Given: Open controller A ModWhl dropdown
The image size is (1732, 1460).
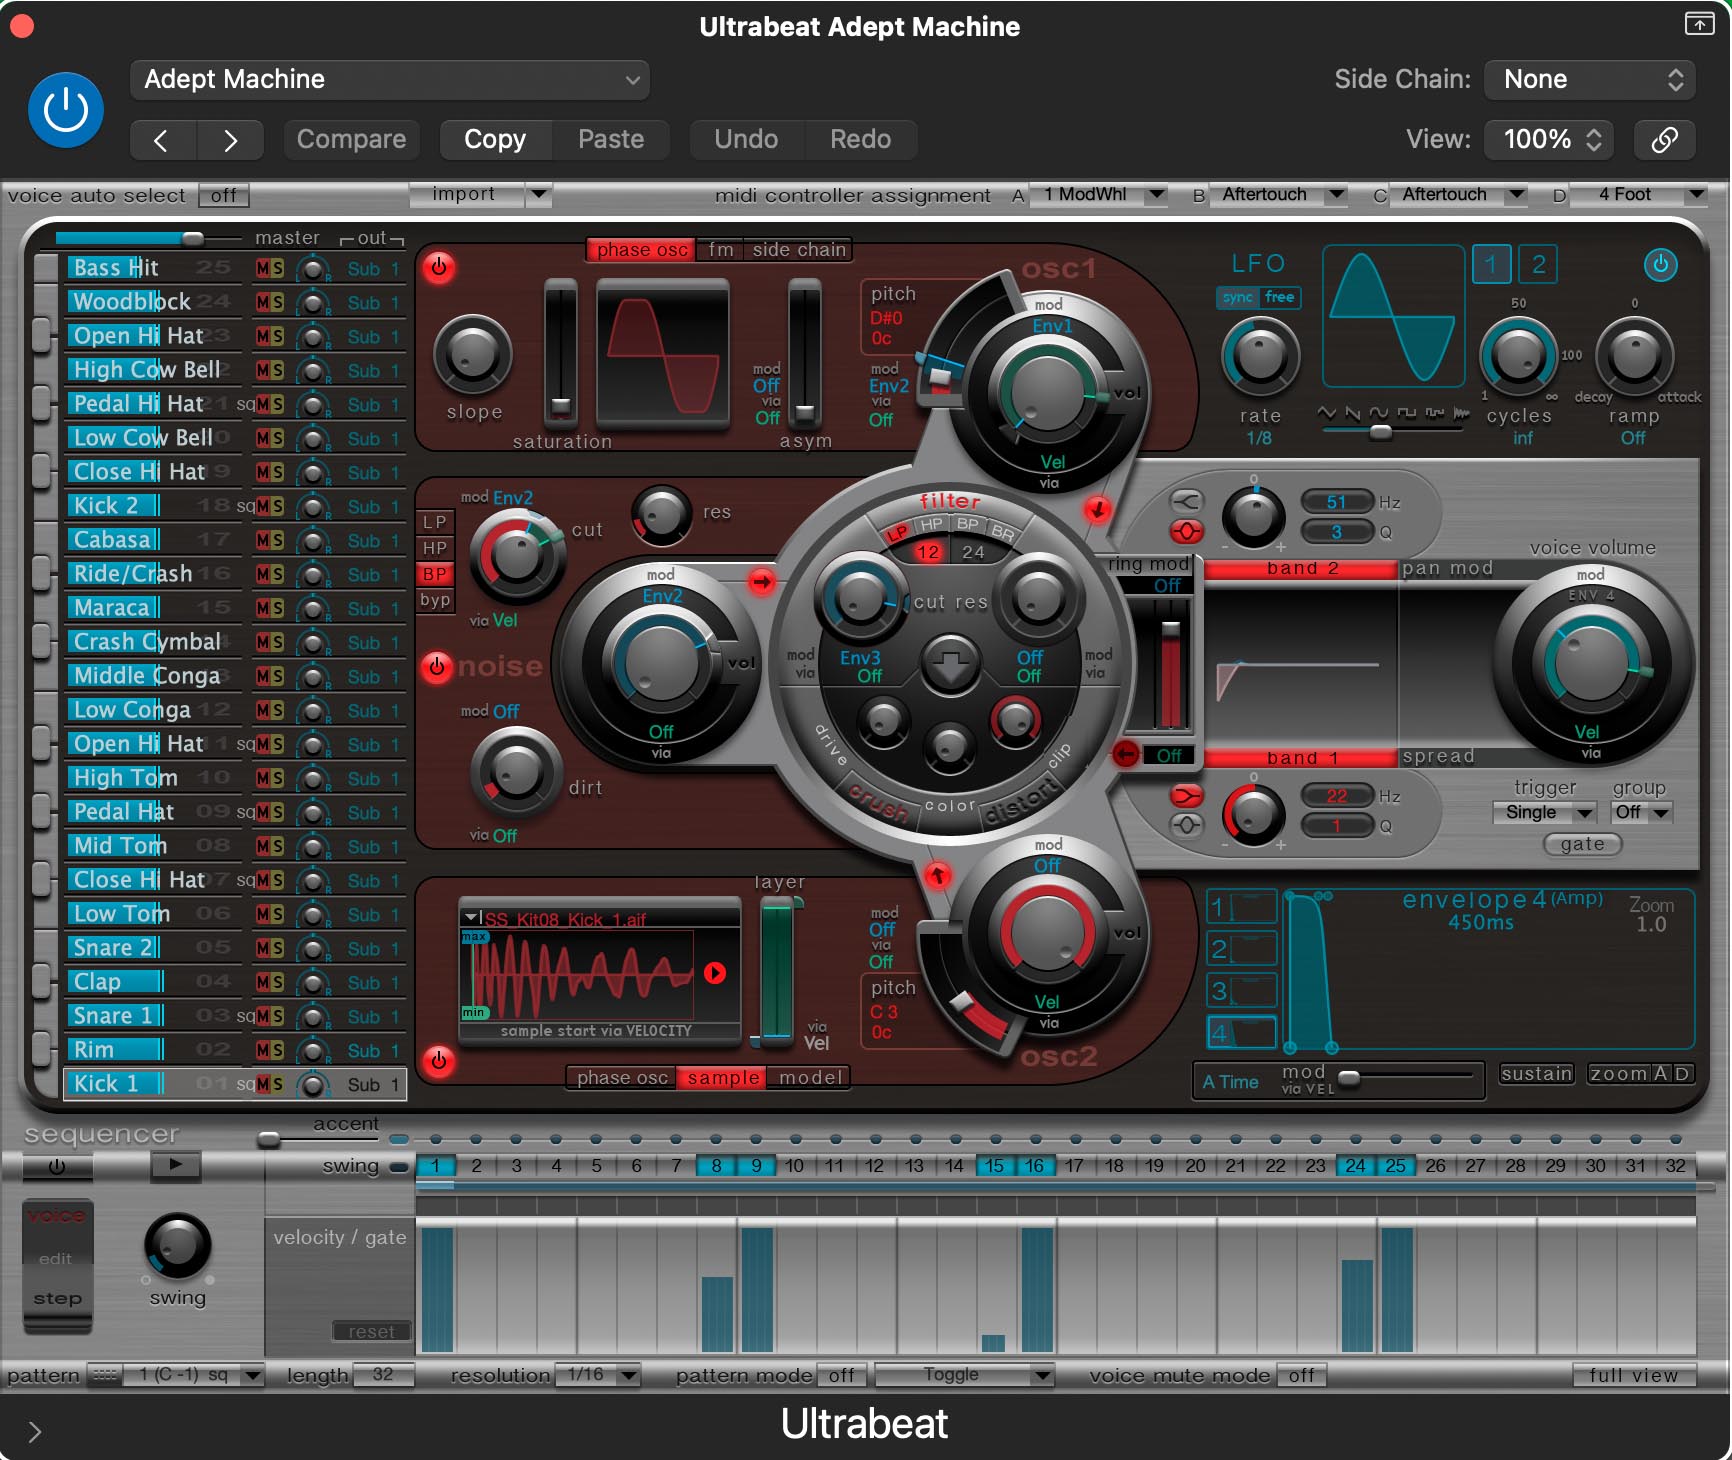Looking at the screenshot, I should [1099, 194].
